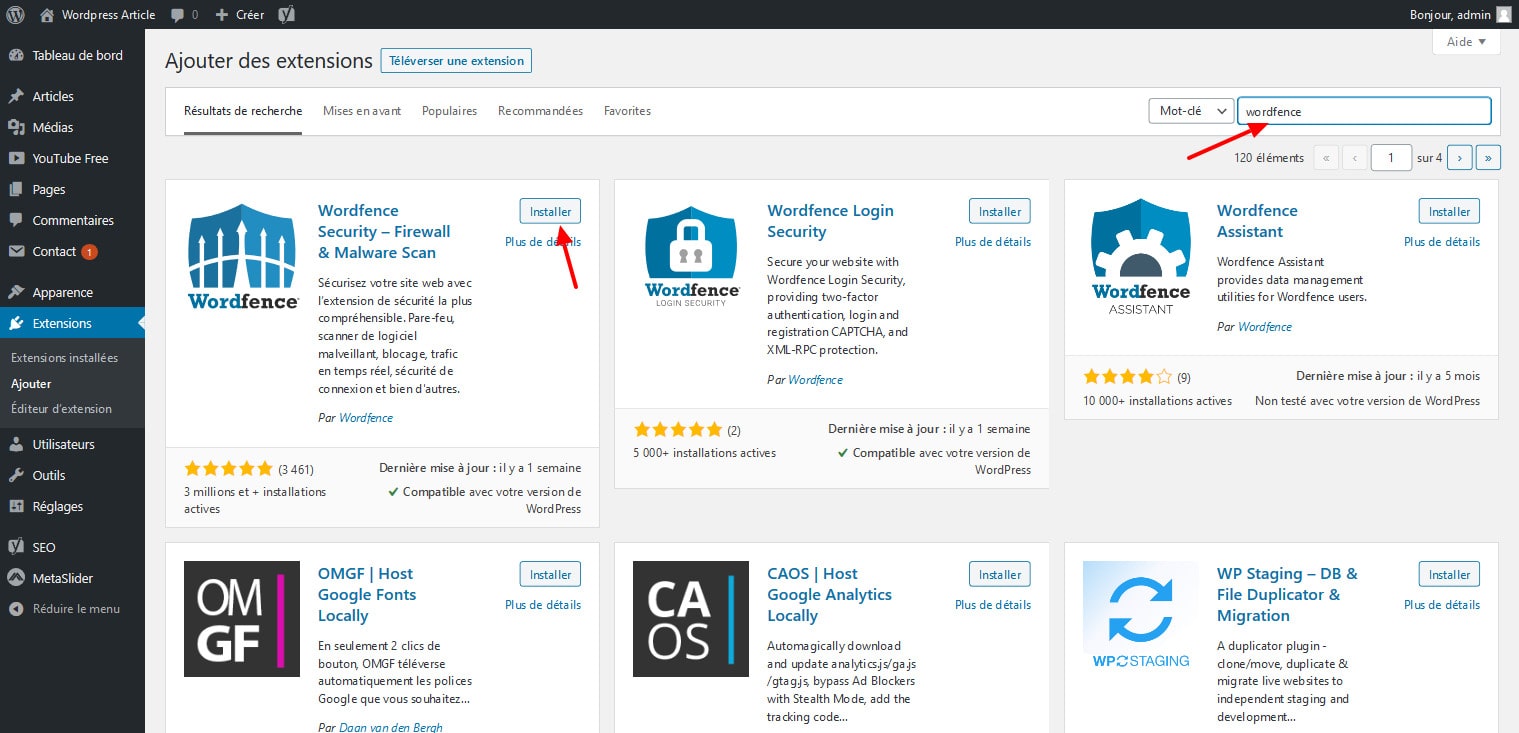This screenshot has width=1519, height=733.
Task: Install CAOS Host Google Analytics Locally
Action: (1000, 574)
